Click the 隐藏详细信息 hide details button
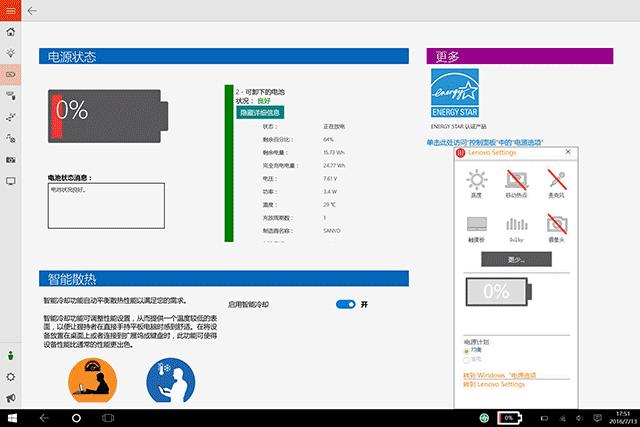This screenshot has width=640, height=427. pyautogui.click(x=260, y=113)
